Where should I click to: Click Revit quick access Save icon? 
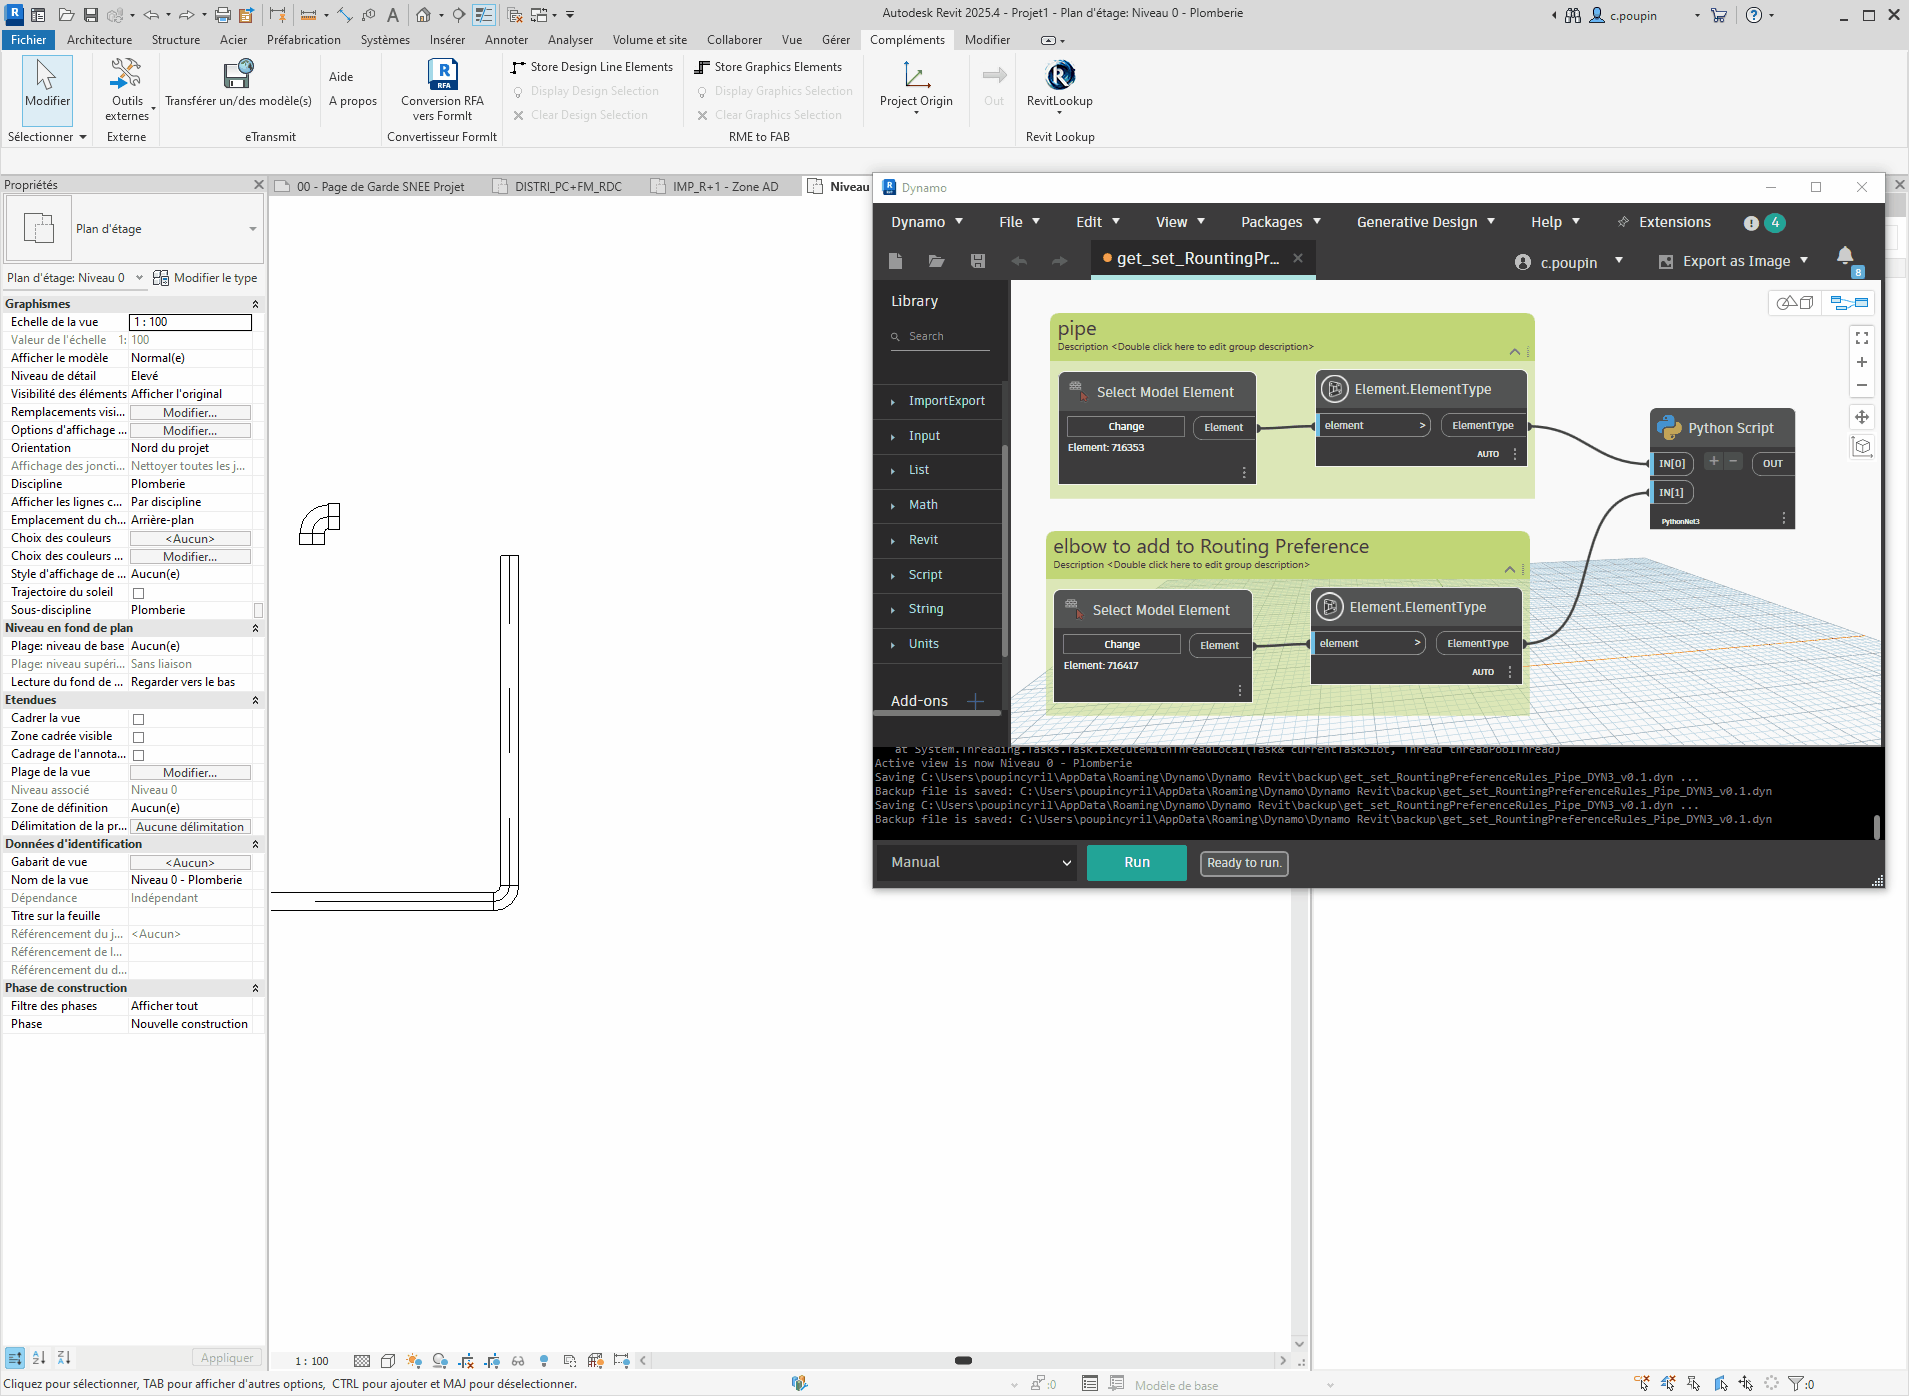point(91,15)
